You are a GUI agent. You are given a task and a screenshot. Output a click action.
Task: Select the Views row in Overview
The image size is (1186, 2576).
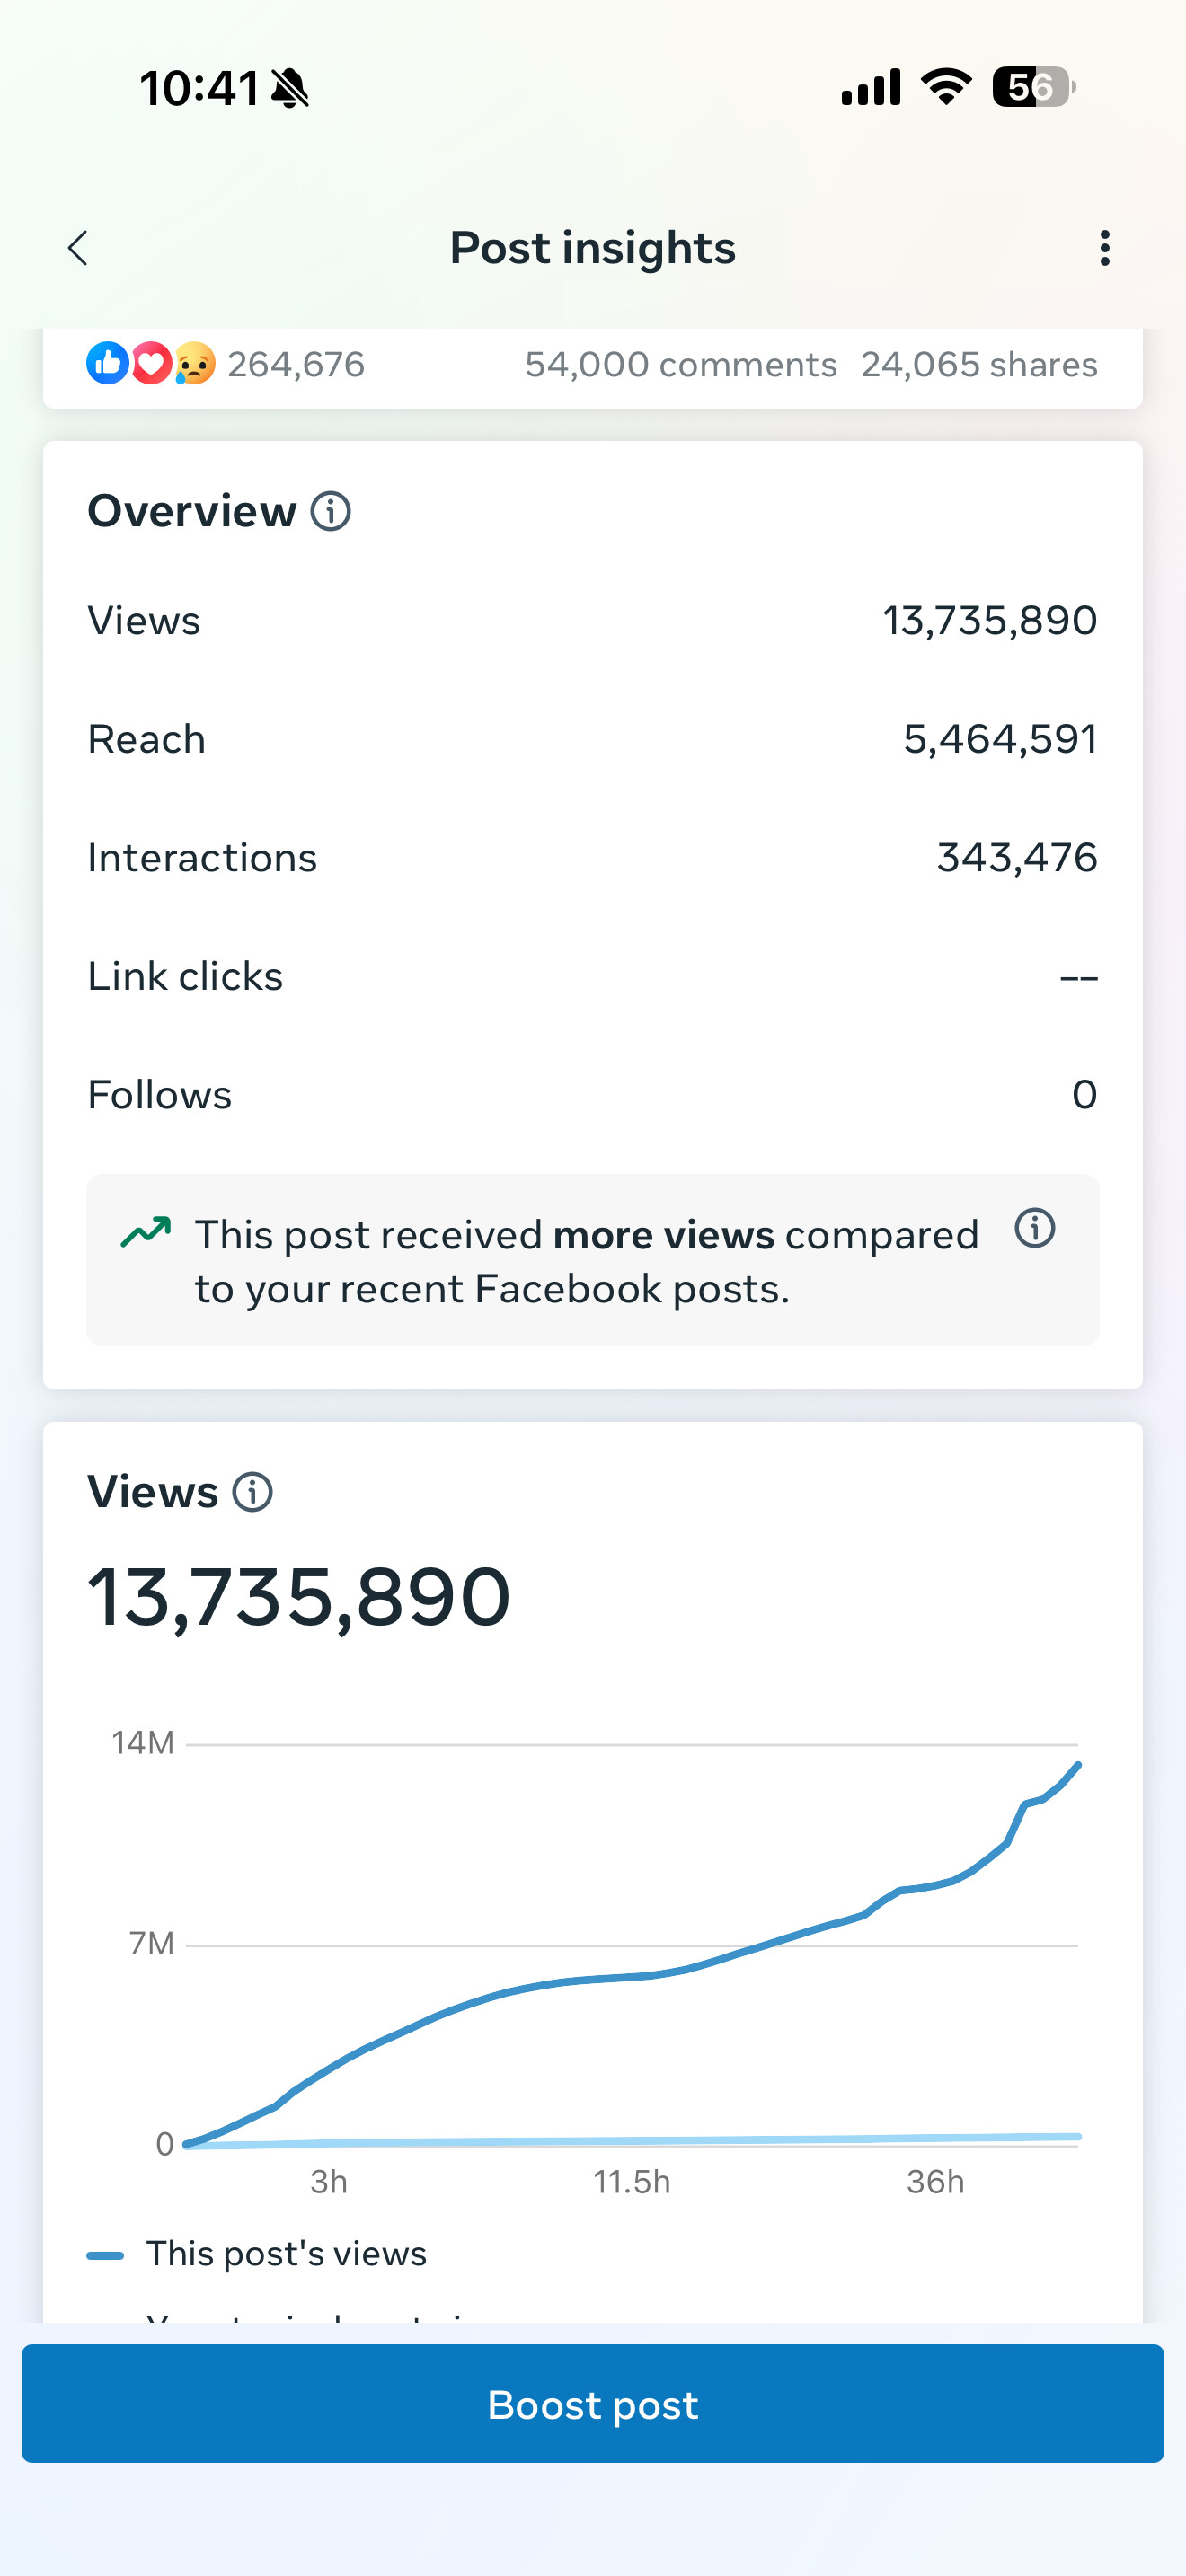592,621
